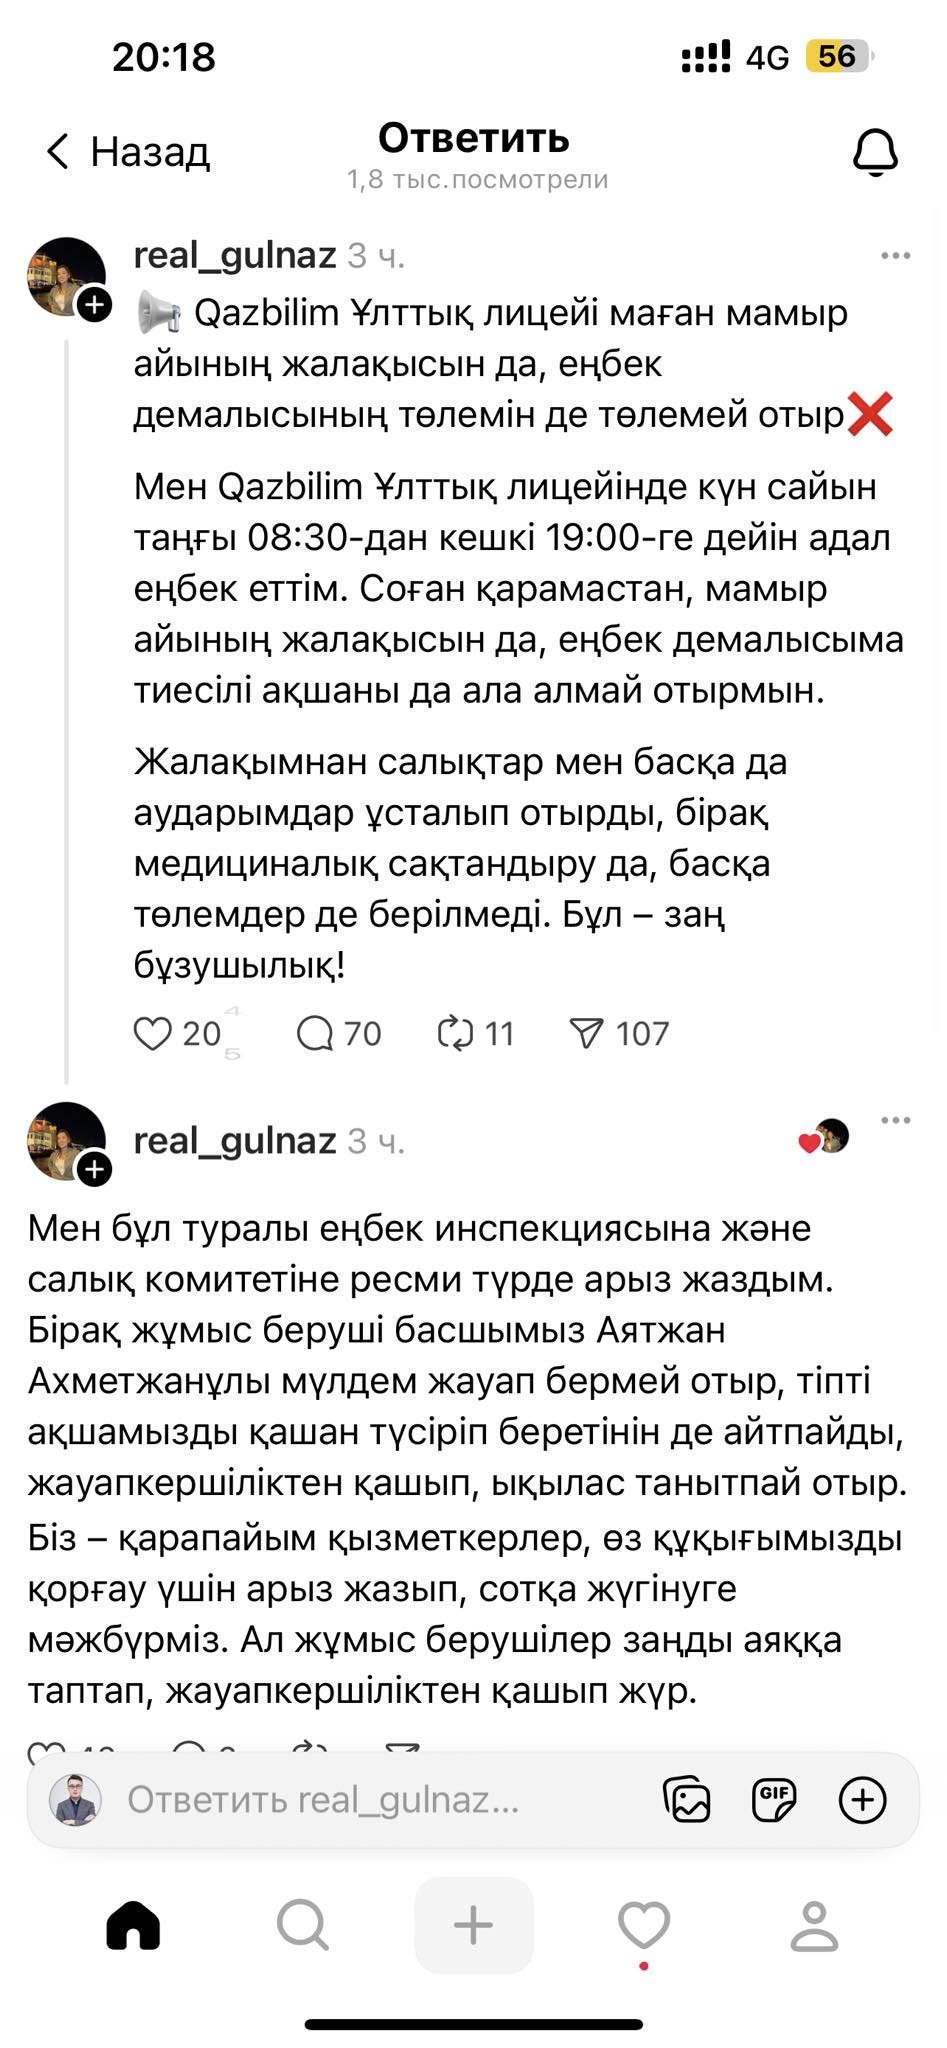Screen dimensions: 947x2048
Task: Go back using the Назад button
Action: pyautogui.click(x=128, y=152)
